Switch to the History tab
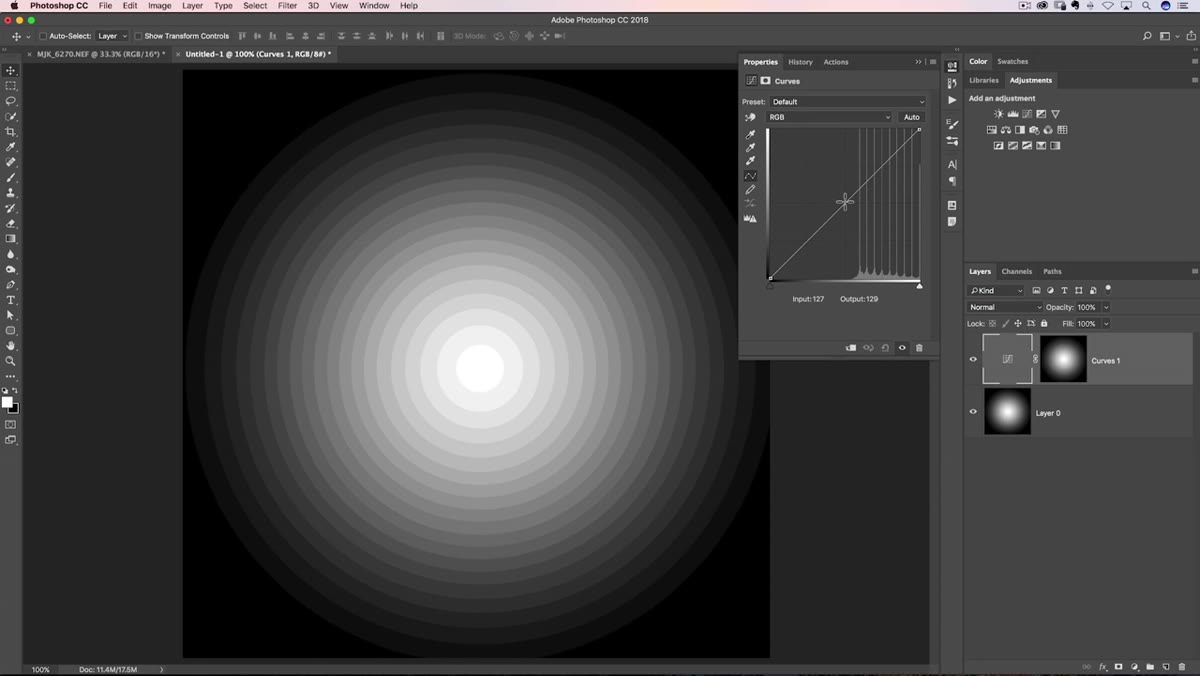The height and width of the screenshot is (676, 1200). [800, 62]
